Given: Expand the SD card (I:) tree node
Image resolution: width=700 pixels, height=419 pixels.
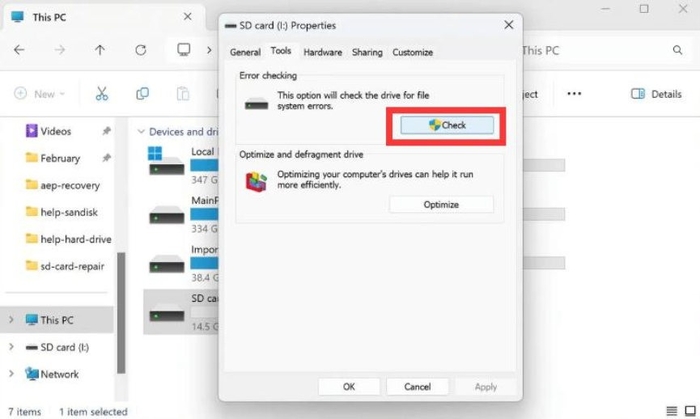Looking at the screenshot, I should (x=11, y=347).
